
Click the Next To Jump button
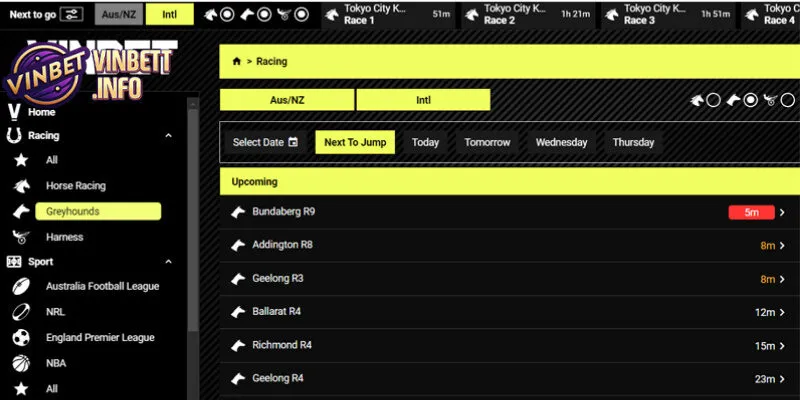(355, 142)
